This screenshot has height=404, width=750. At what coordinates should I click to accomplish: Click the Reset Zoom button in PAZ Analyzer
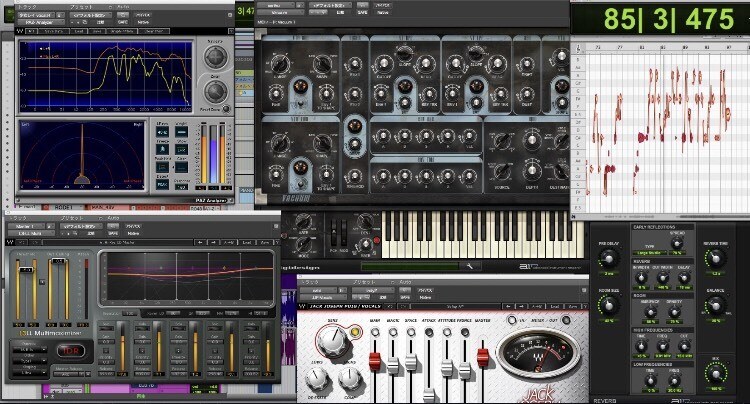pyautogui.click(x=226, y=109)
